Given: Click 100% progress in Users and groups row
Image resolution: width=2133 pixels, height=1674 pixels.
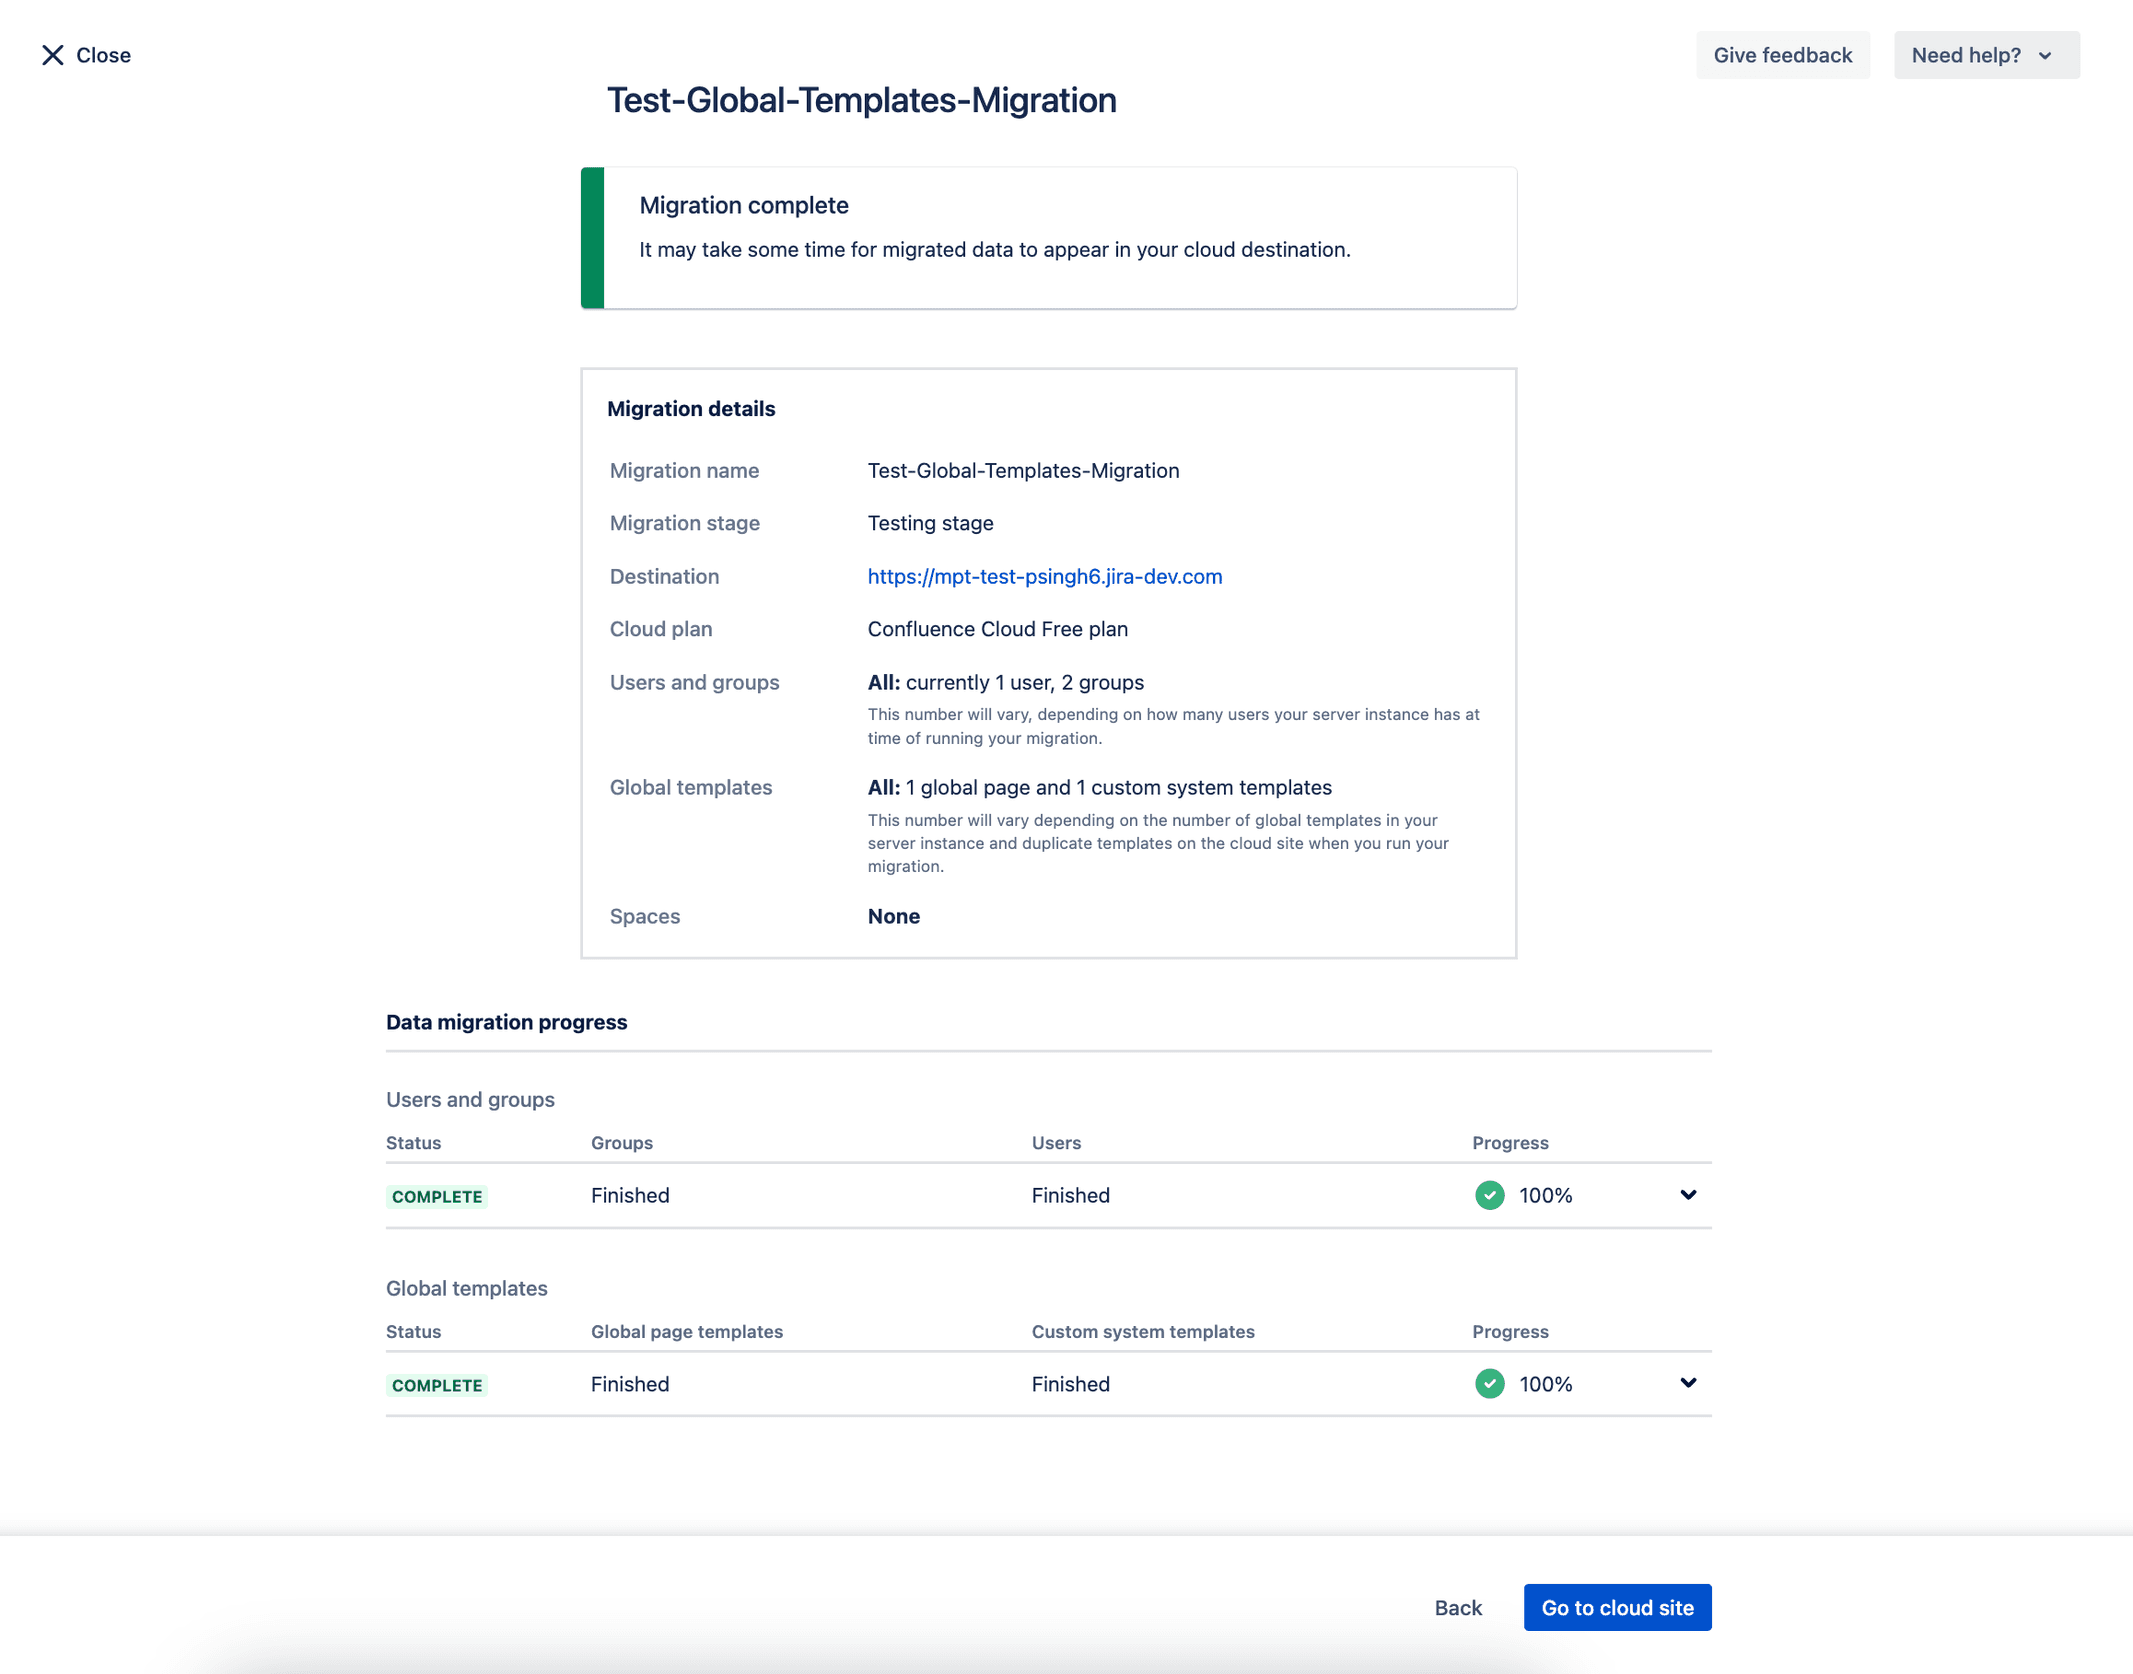Looking at the screenshot, I should [1545, 1195].
